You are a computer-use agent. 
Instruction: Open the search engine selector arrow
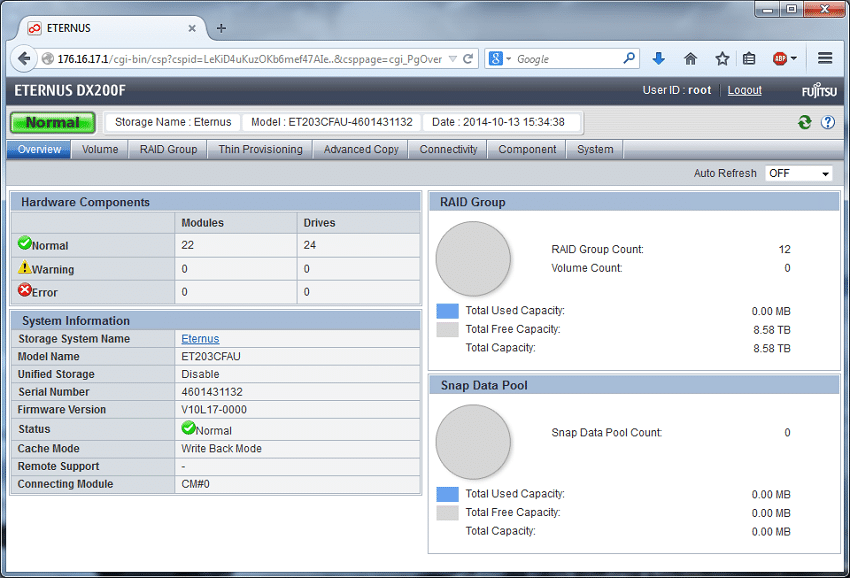point(508,59)
